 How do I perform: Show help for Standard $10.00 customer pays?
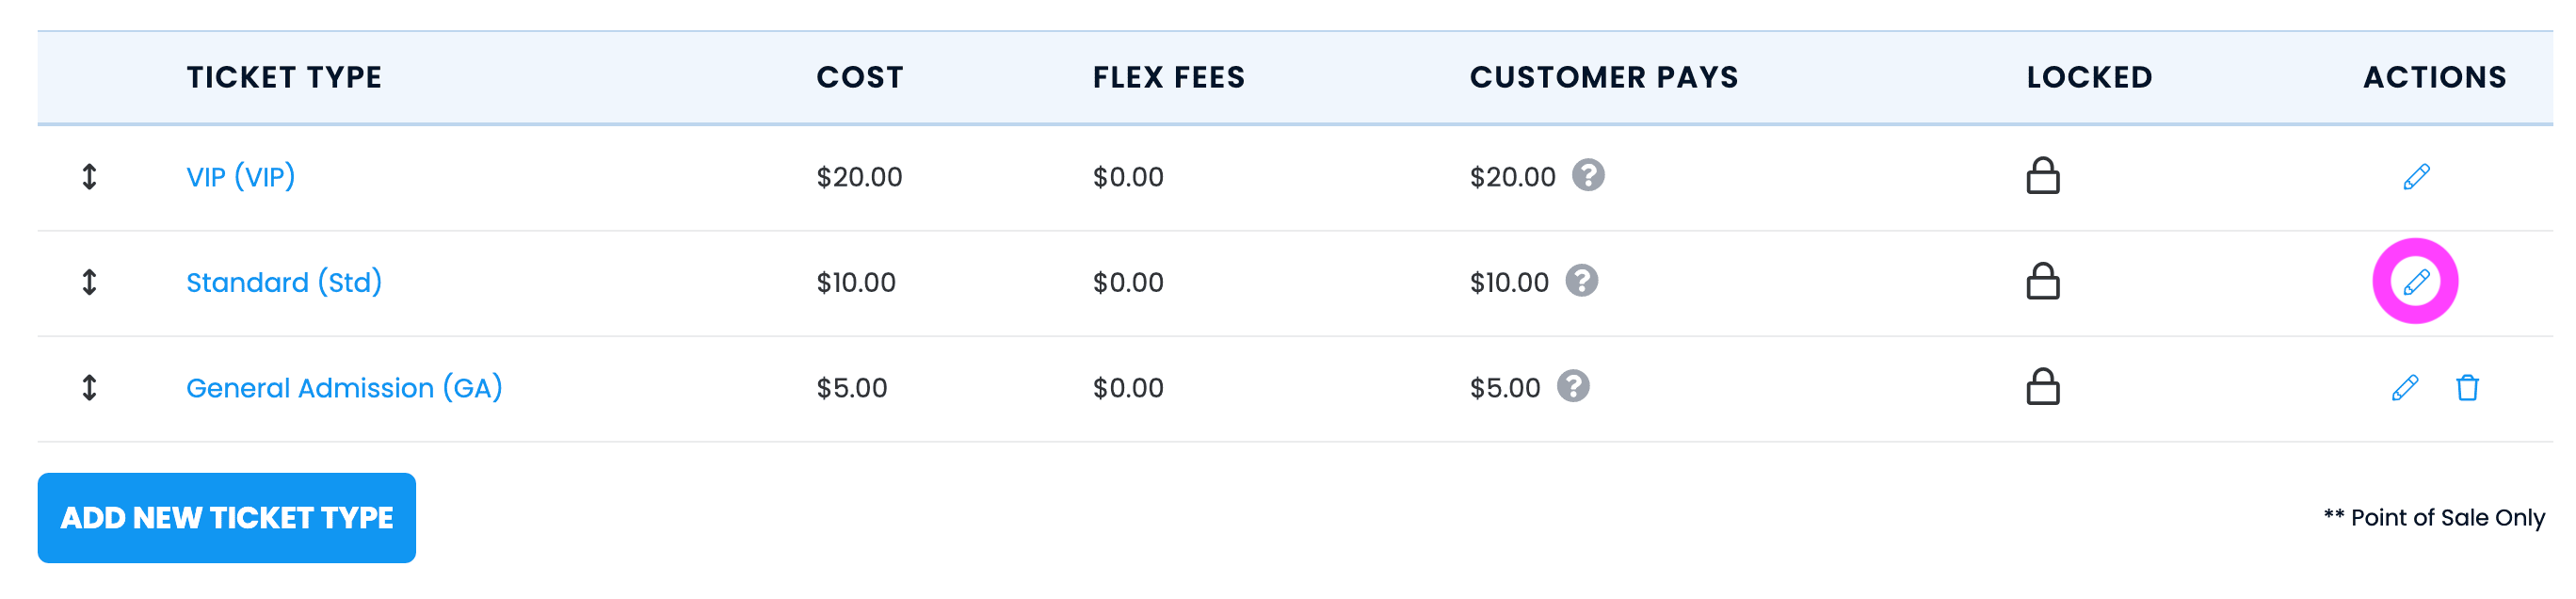pos(1581,281)
